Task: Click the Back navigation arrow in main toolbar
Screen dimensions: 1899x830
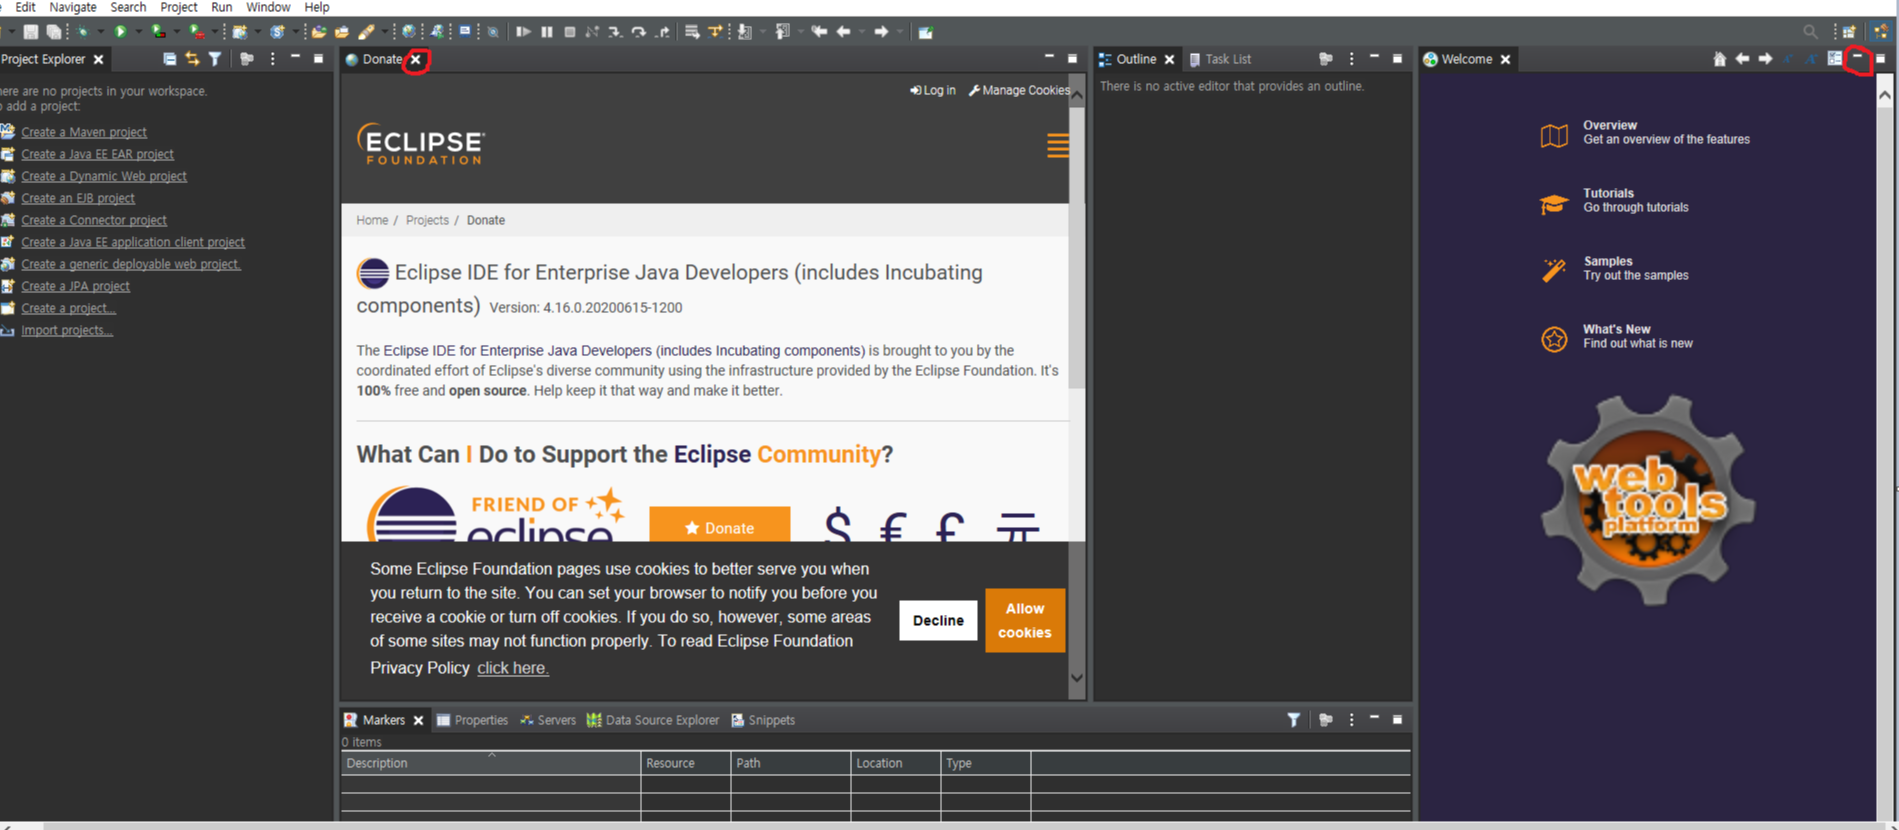Action: pos(843,32)
